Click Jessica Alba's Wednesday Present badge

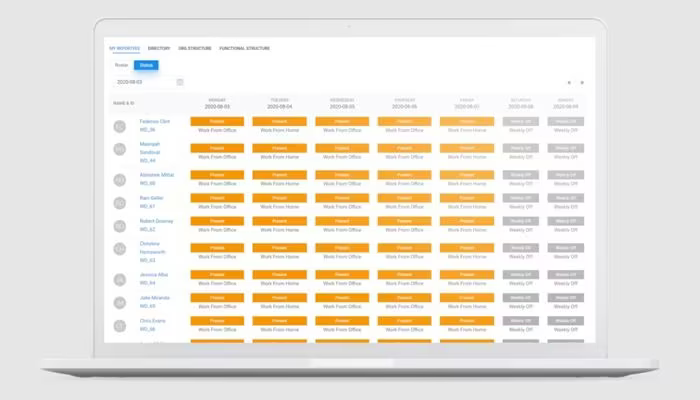(x=342, y=275)
